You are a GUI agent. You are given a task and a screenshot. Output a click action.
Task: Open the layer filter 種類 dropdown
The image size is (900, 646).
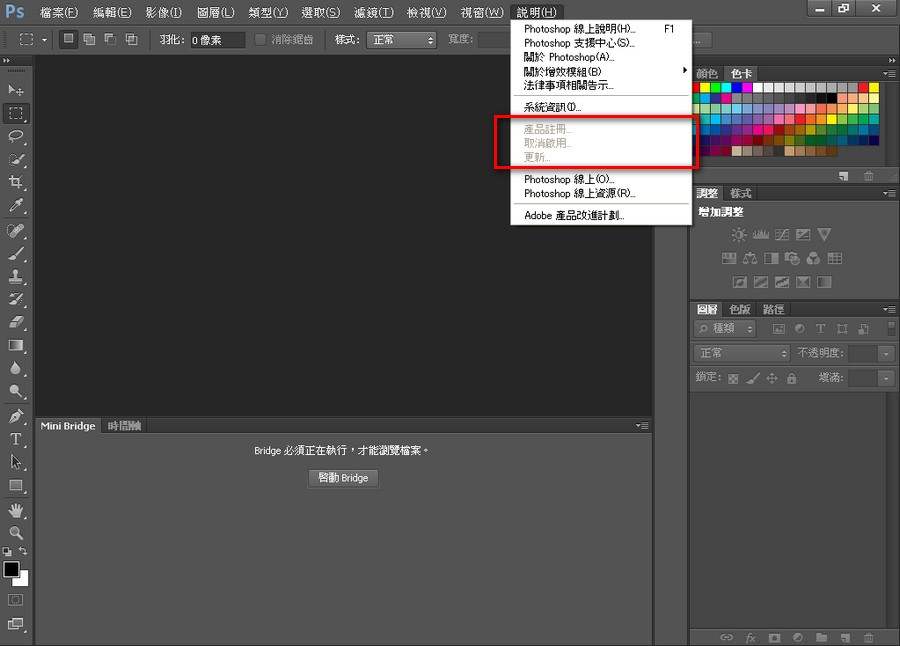pos(725,328)
